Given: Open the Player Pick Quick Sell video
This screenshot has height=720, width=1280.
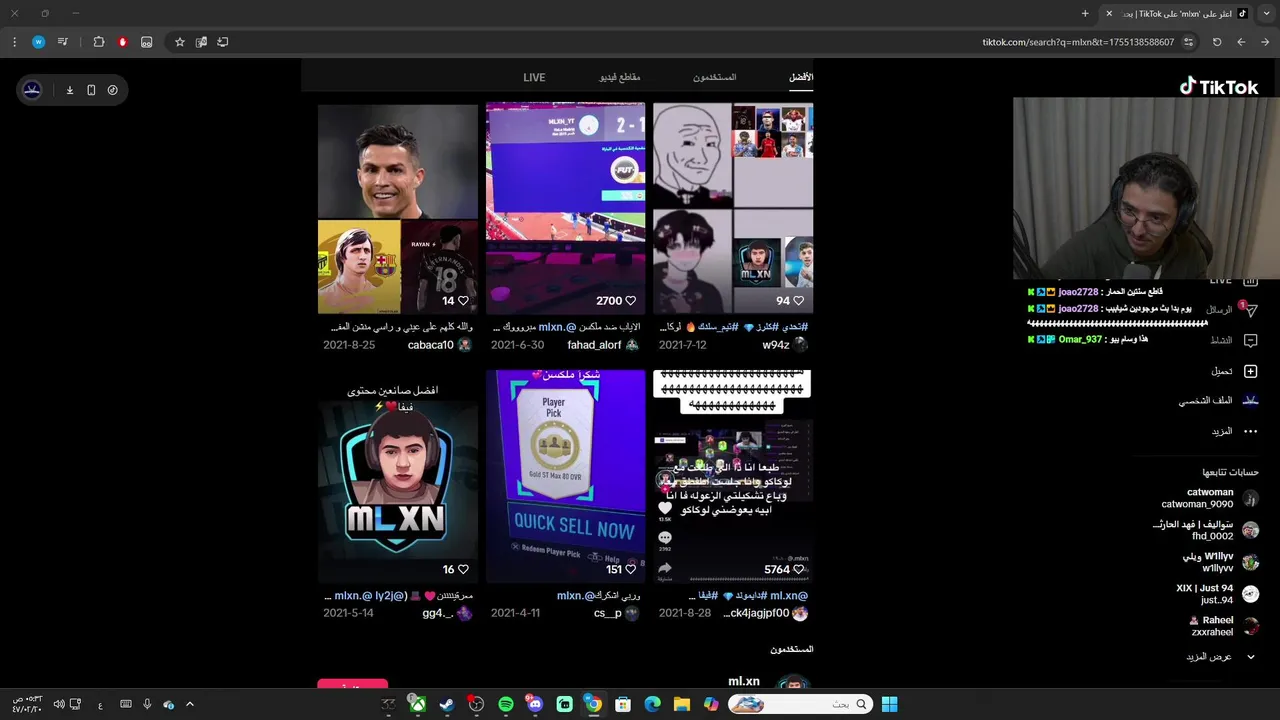Looking at the screenshot, I should point(566,476).
